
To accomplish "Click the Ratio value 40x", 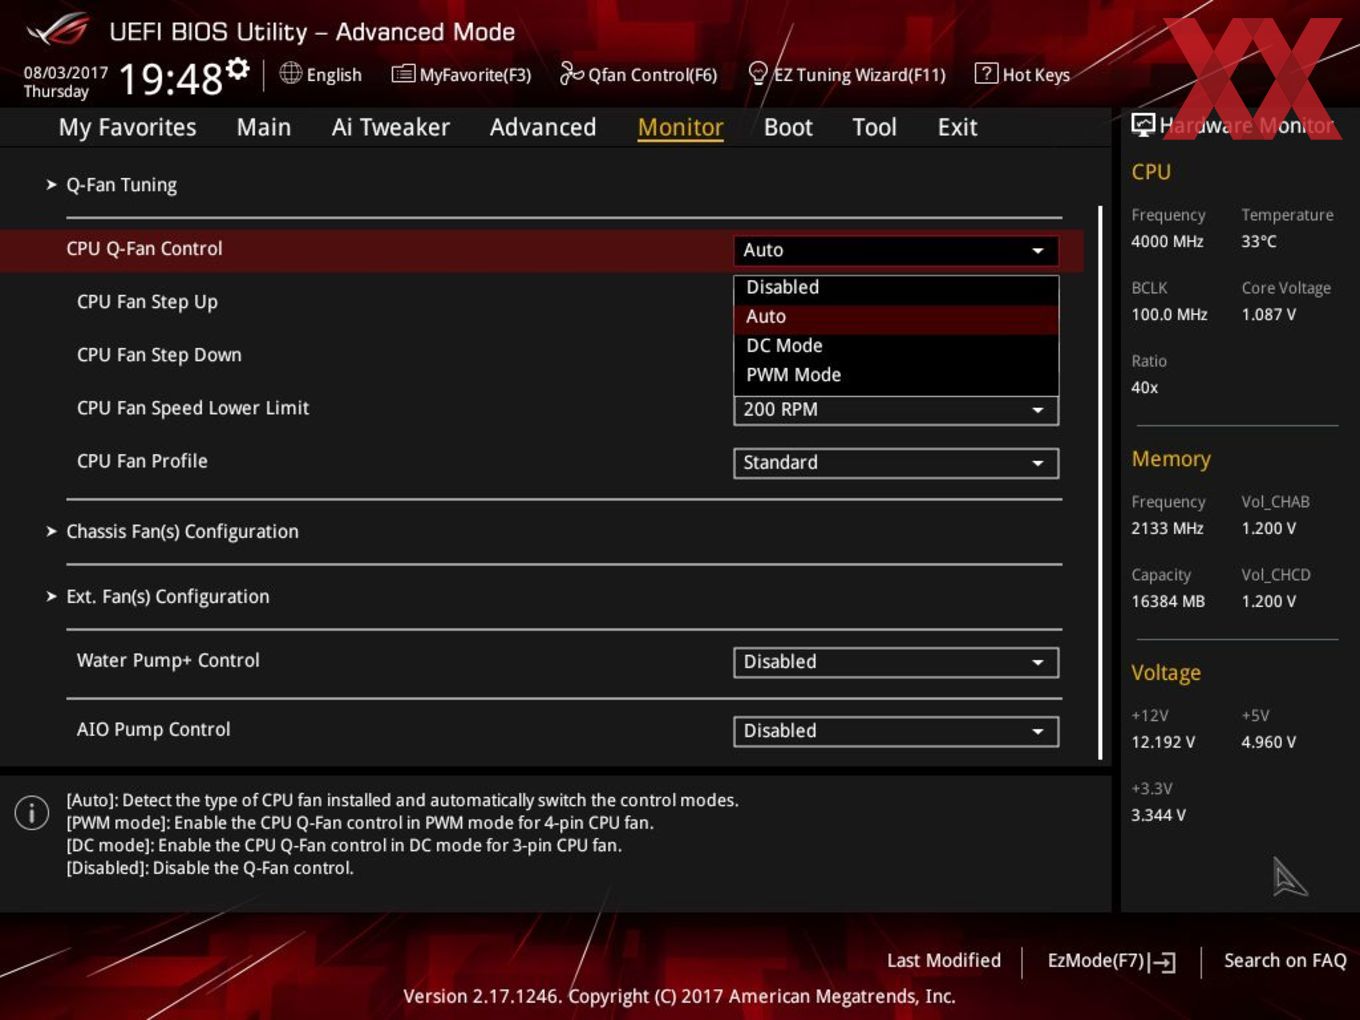I will [1144, 387].
